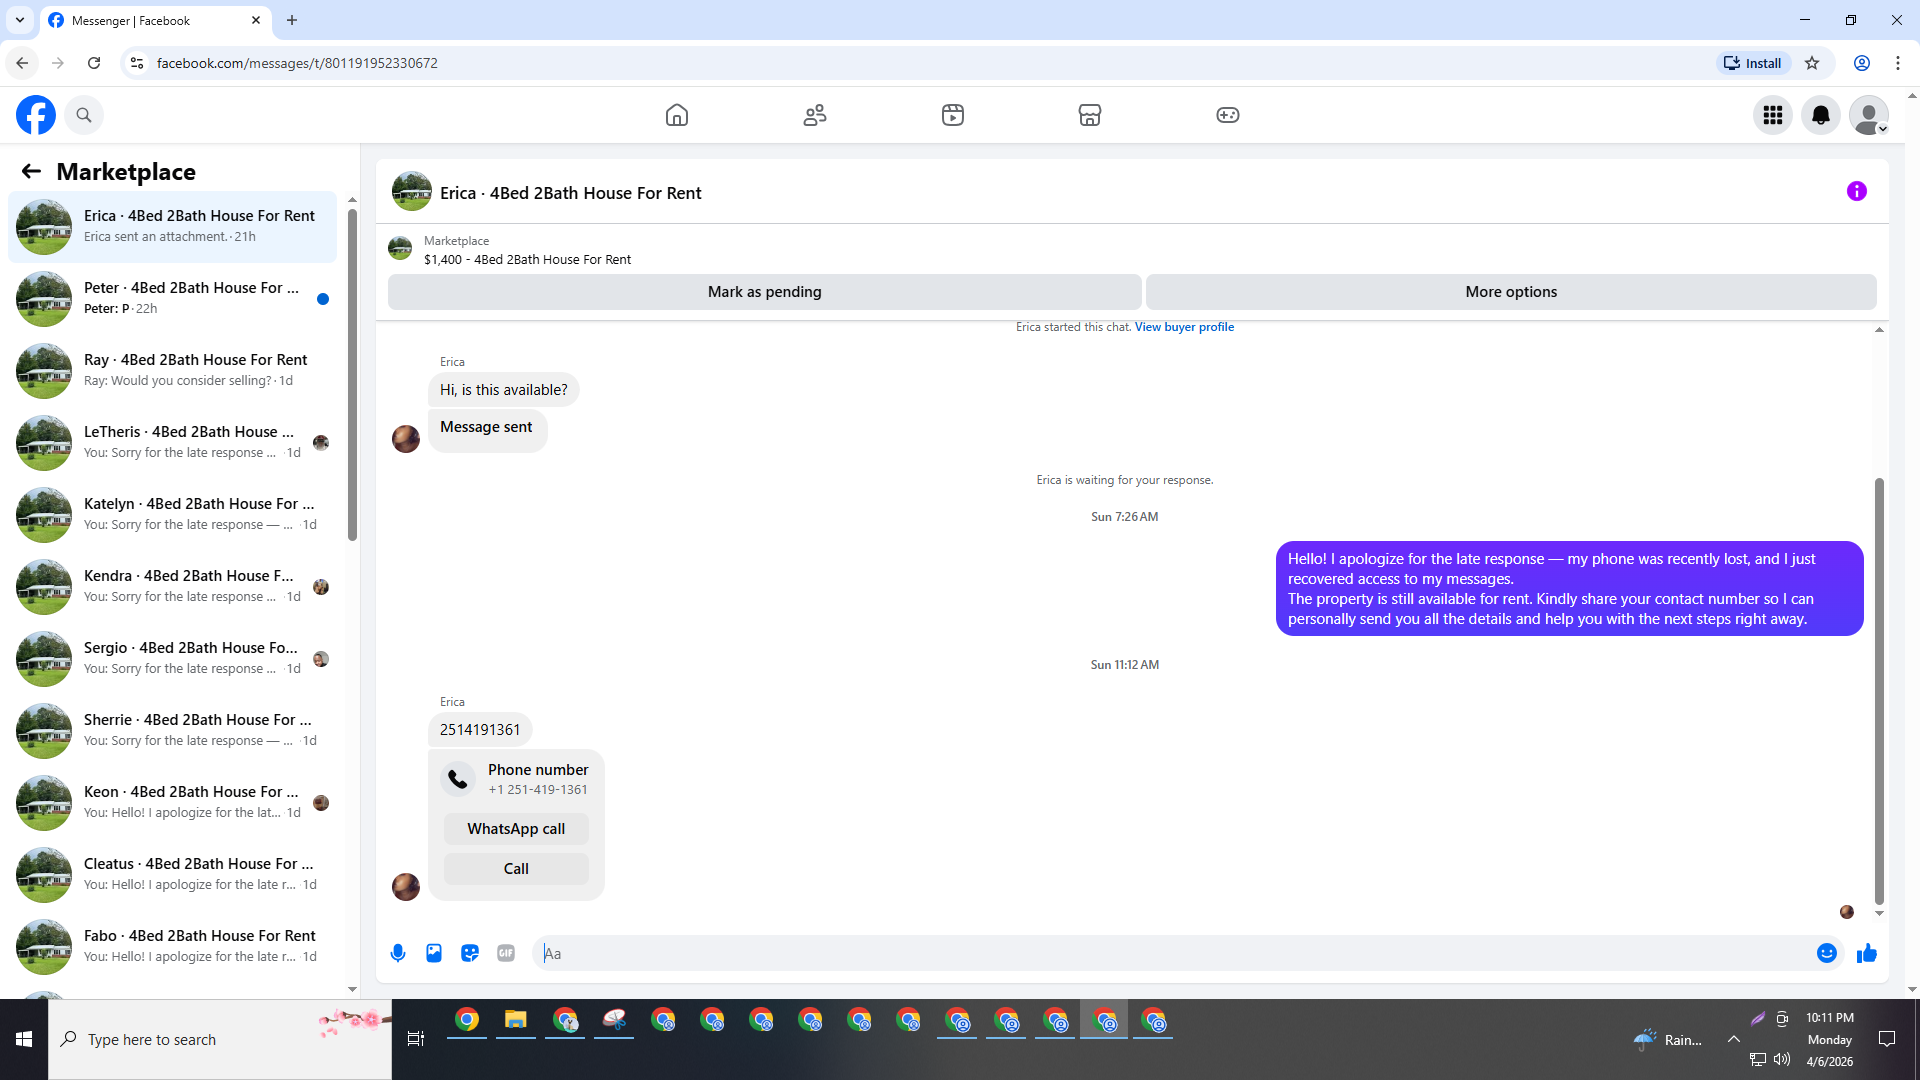Open the Reels video icon

953,115
